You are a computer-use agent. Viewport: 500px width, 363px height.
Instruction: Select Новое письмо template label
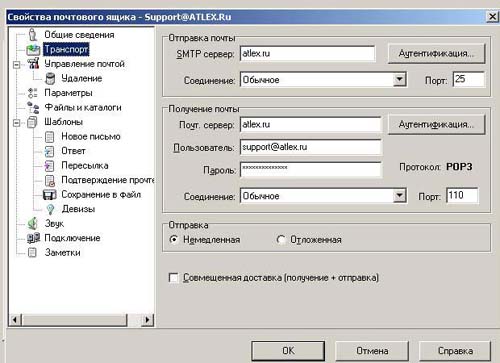click(x=91, y=136)
